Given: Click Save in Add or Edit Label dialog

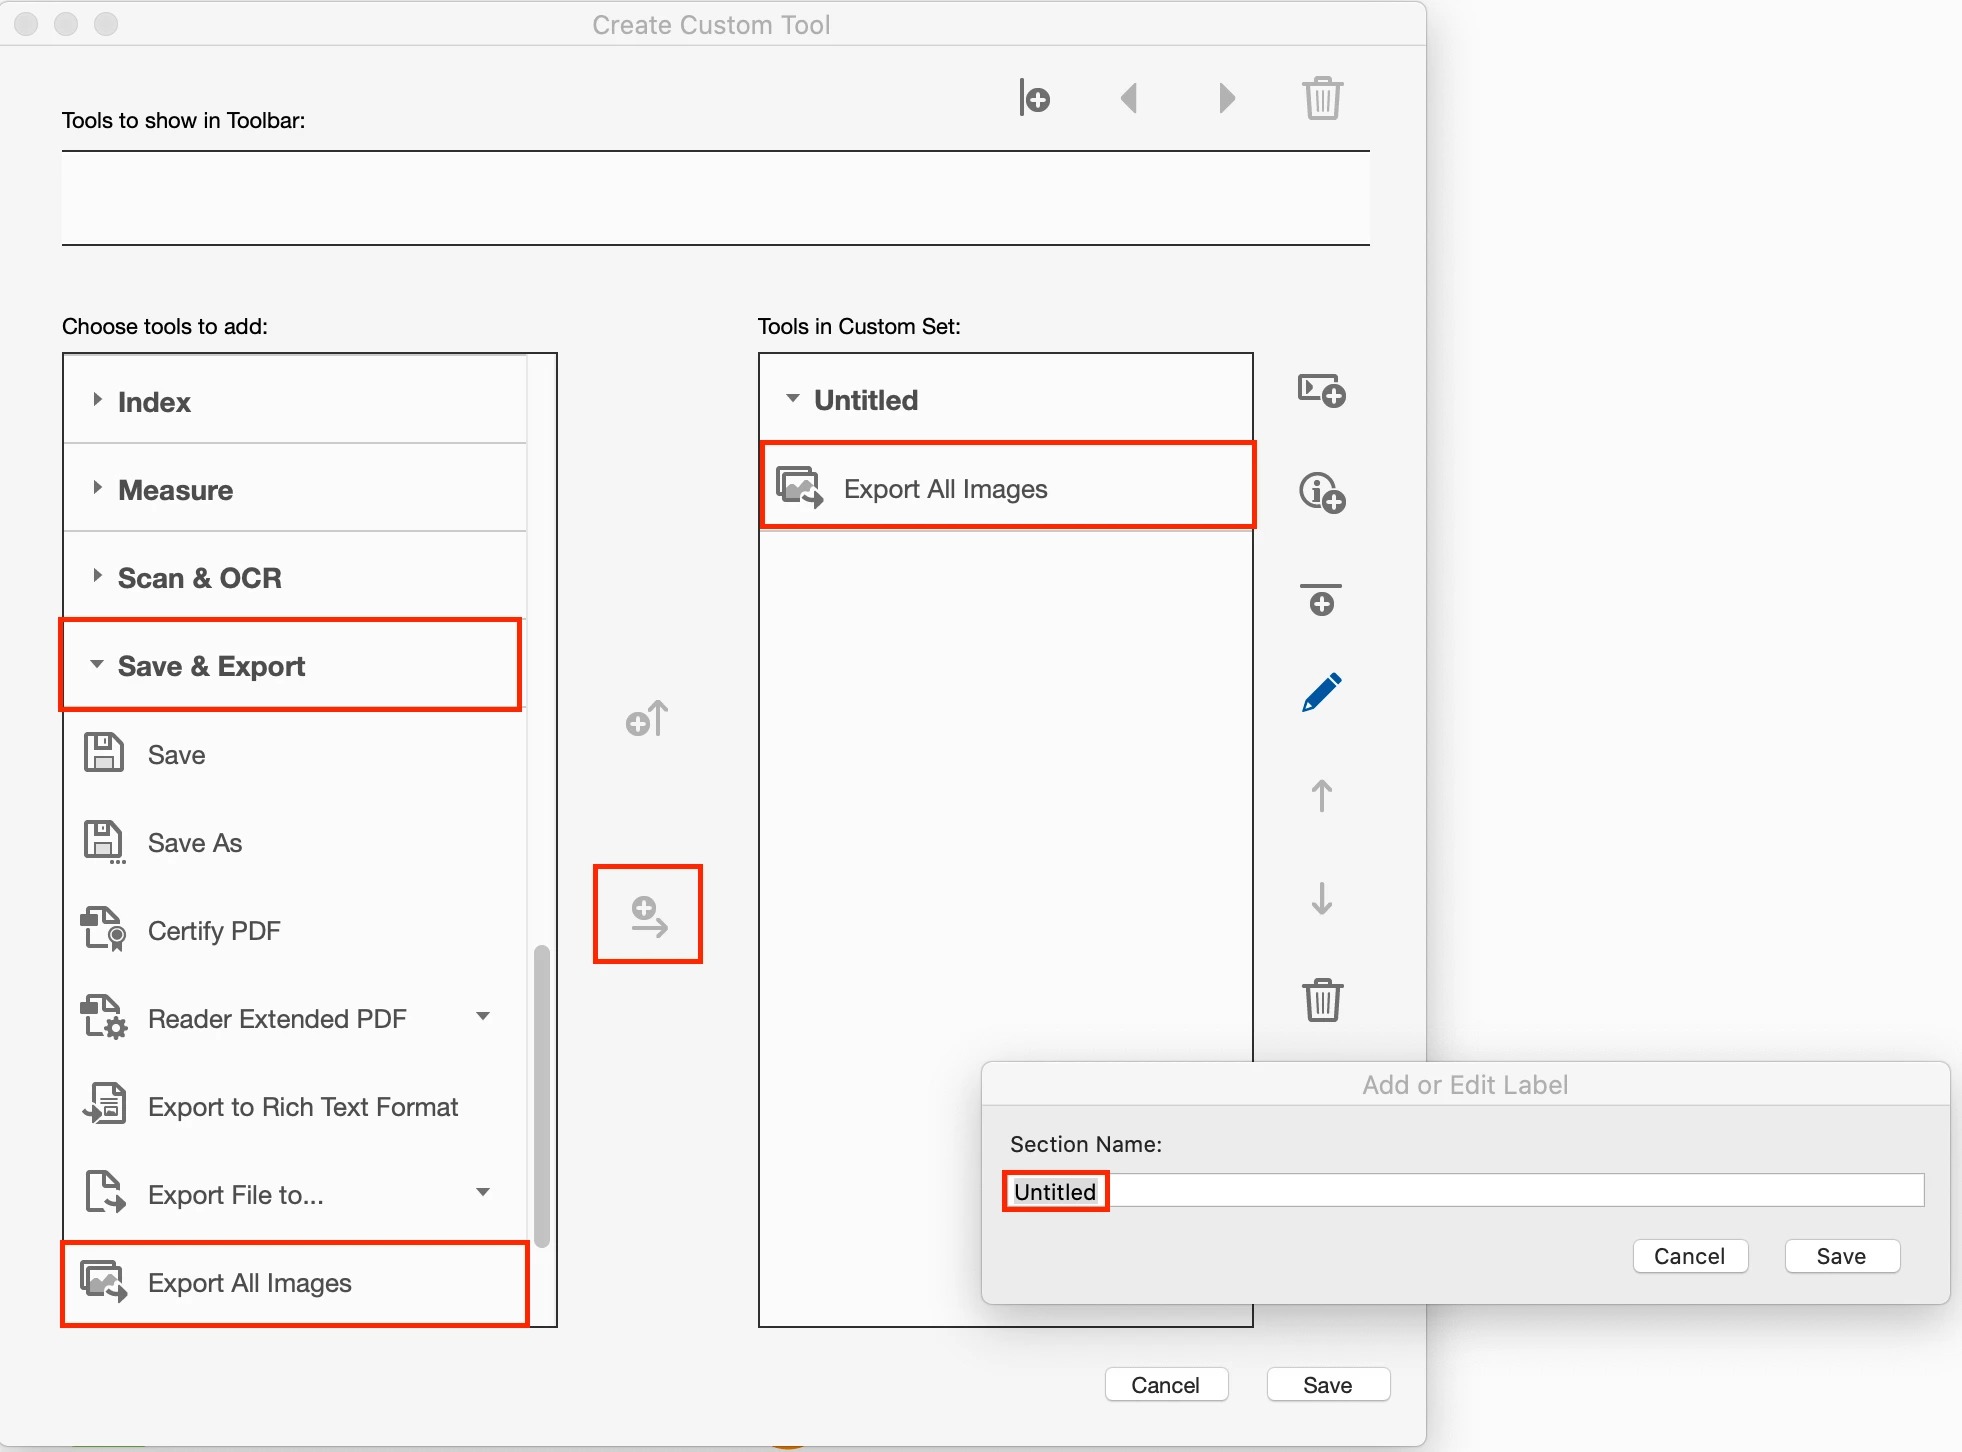Looking at the screenshot, I should click(x=1841, y=1256).
